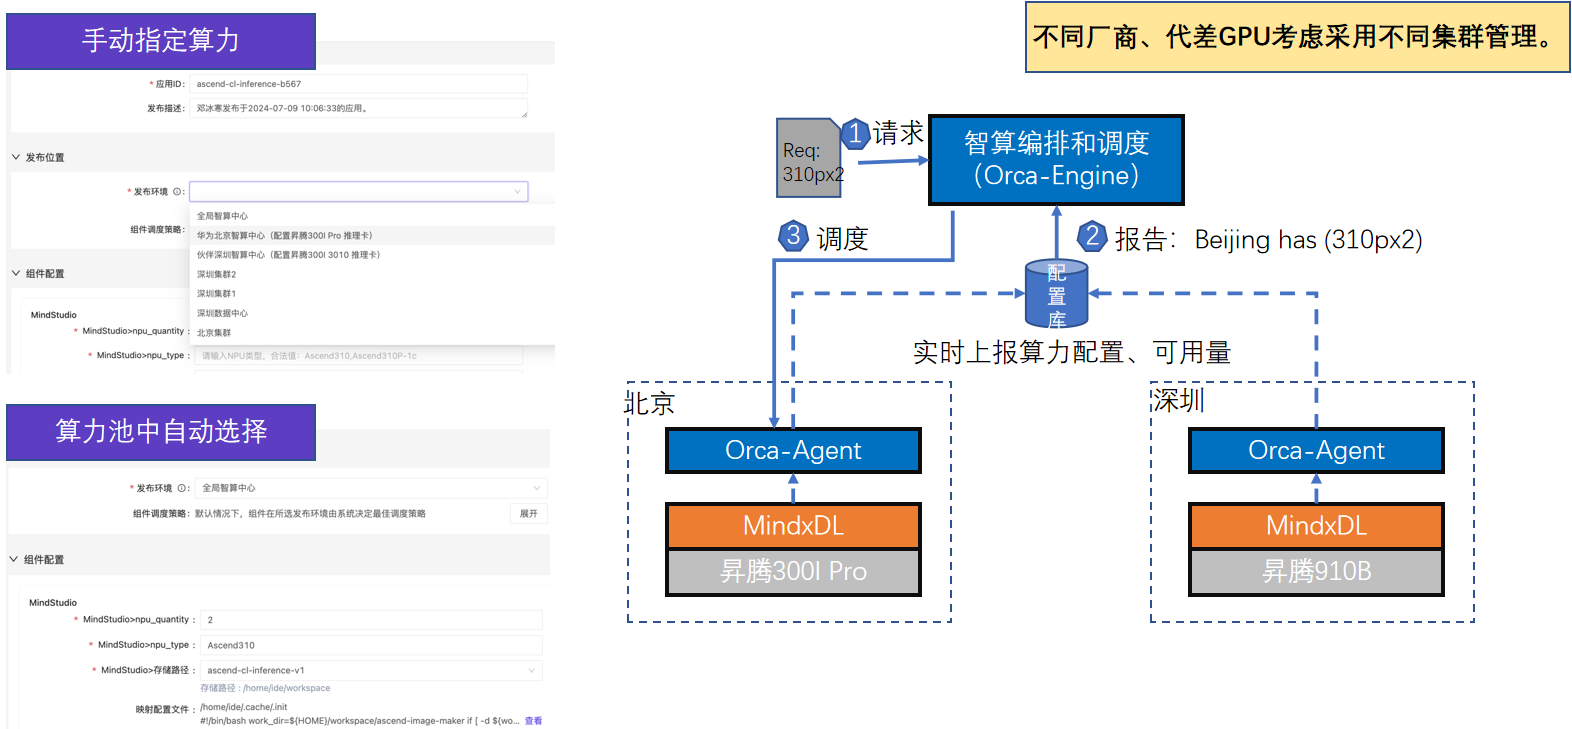Collapse the 发布位置 section
This screenshot has width=1572, height=729.
pos(16,157)
